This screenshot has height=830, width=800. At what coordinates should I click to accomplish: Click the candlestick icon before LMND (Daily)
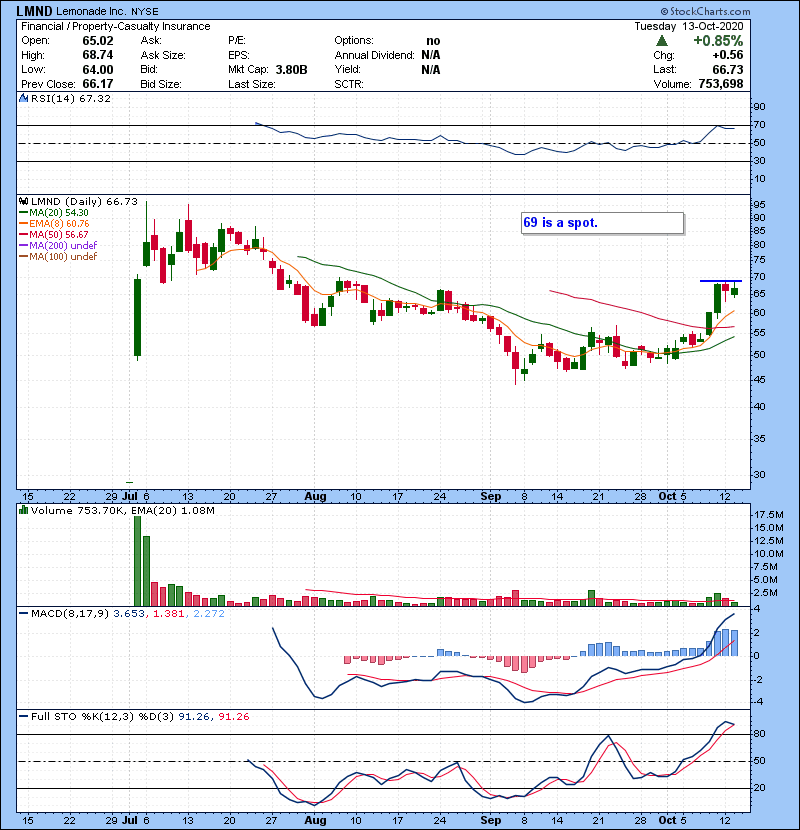(23, 202)
